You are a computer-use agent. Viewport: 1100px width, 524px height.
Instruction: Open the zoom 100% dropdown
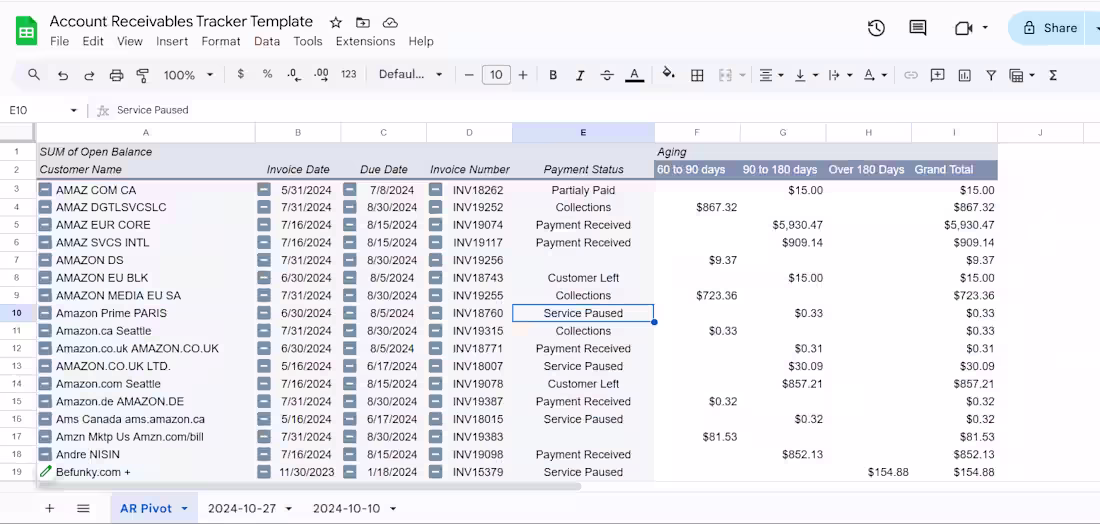click(x=188, y=75)
